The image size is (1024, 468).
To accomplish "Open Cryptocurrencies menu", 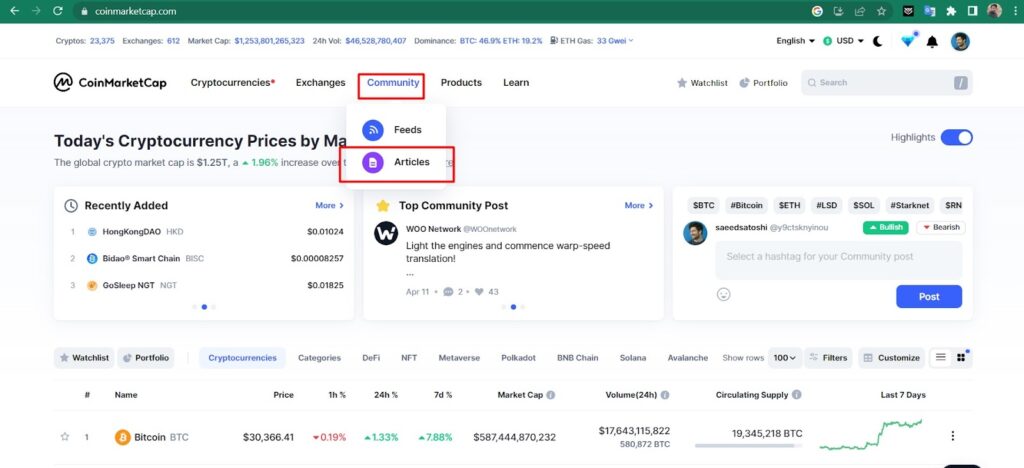I will tap(232, 83).
